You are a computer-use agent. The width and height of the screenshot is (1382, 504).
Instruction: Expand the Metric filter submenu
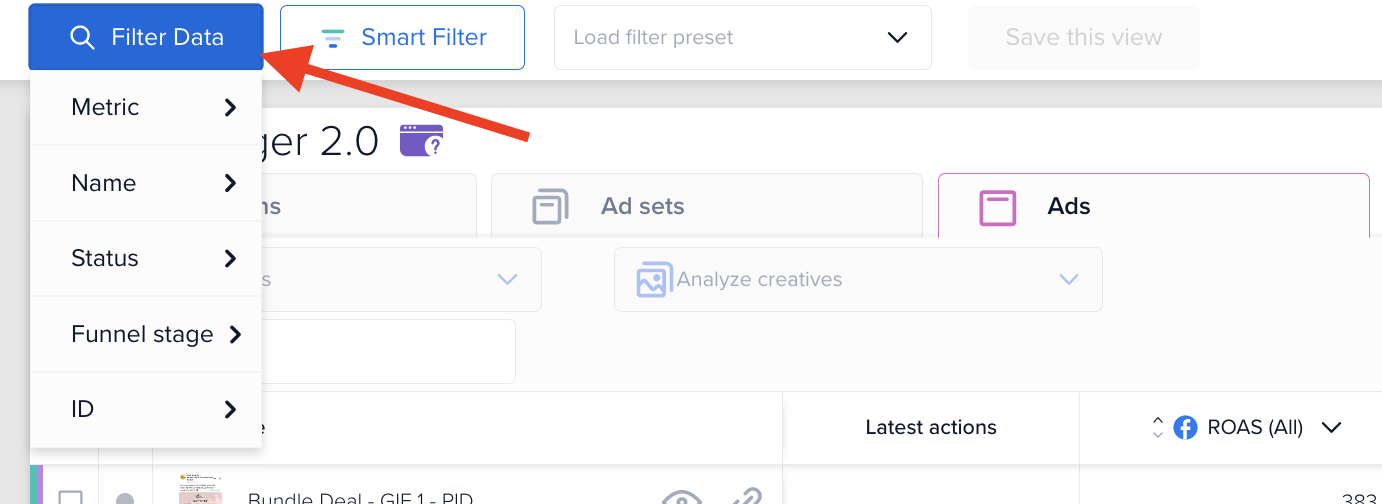click(x=147, y=108)
